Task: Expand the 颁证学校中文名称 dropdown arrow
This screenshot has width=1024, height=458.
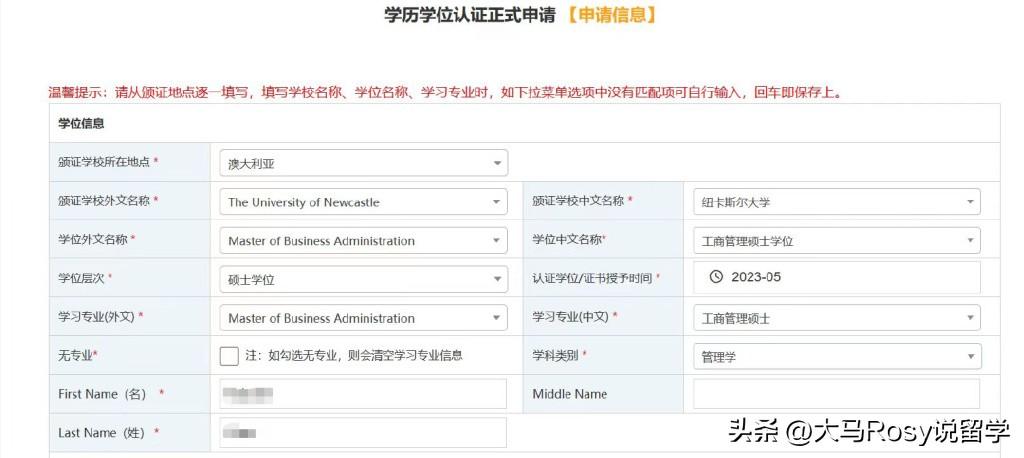Action: (x=969, y=202)
